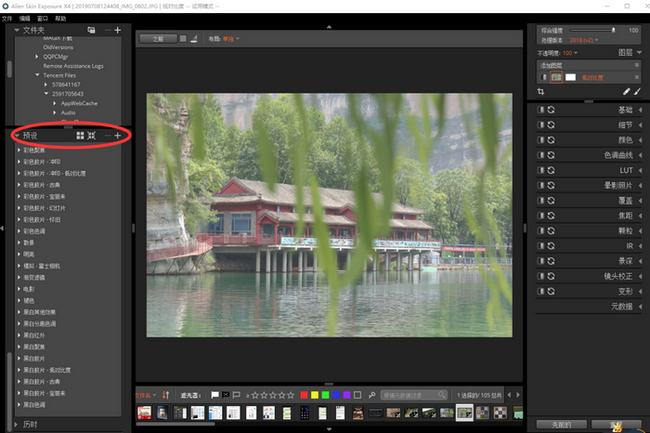Toggle the LUT panel on/off switch
The width and height of the screenshot is (650, 433).
541,170
